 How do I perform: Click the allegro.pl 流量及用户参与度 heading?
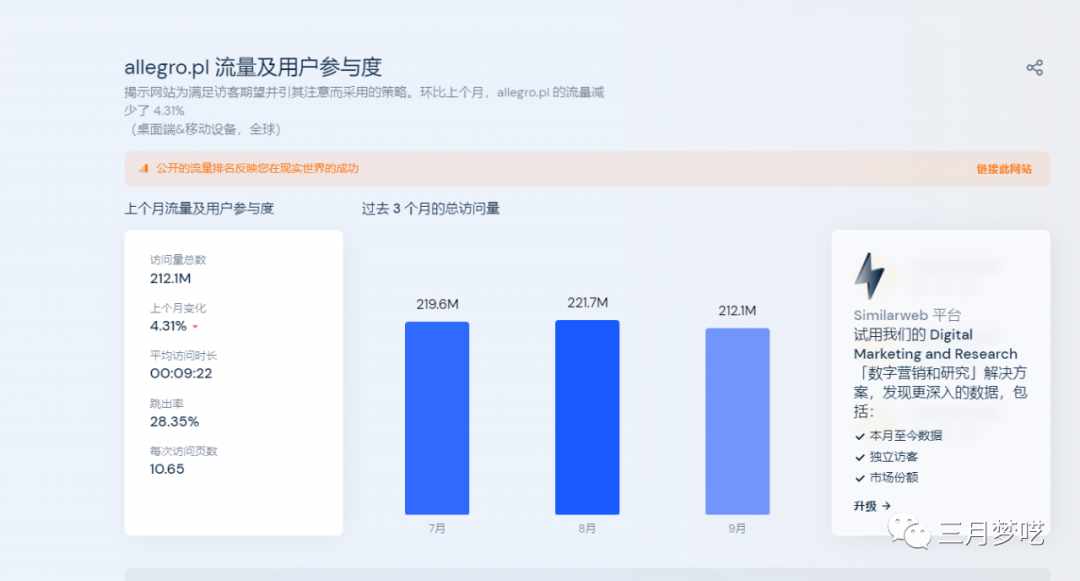click(x=253, y=68)
